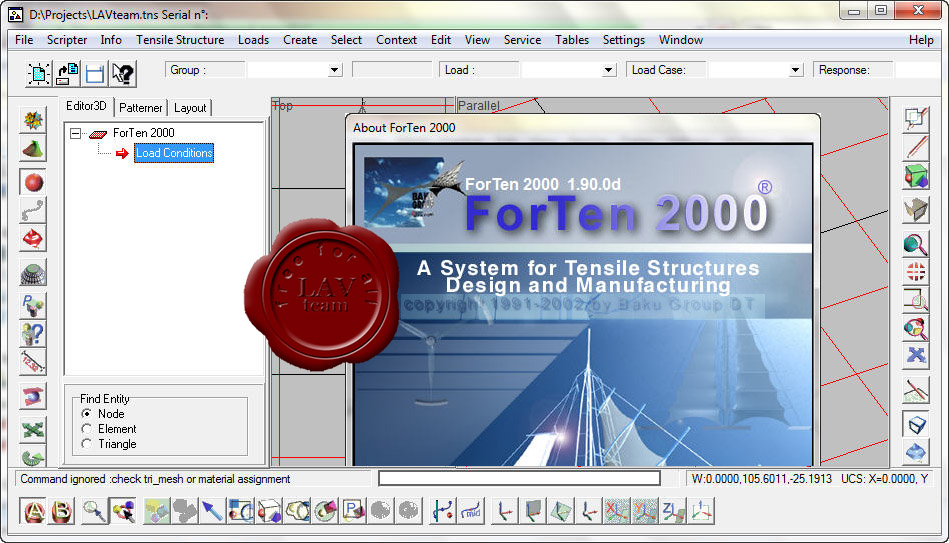Click the red X axis plane icon
This screenshot has width=949, height=543.
click(616, 512)
